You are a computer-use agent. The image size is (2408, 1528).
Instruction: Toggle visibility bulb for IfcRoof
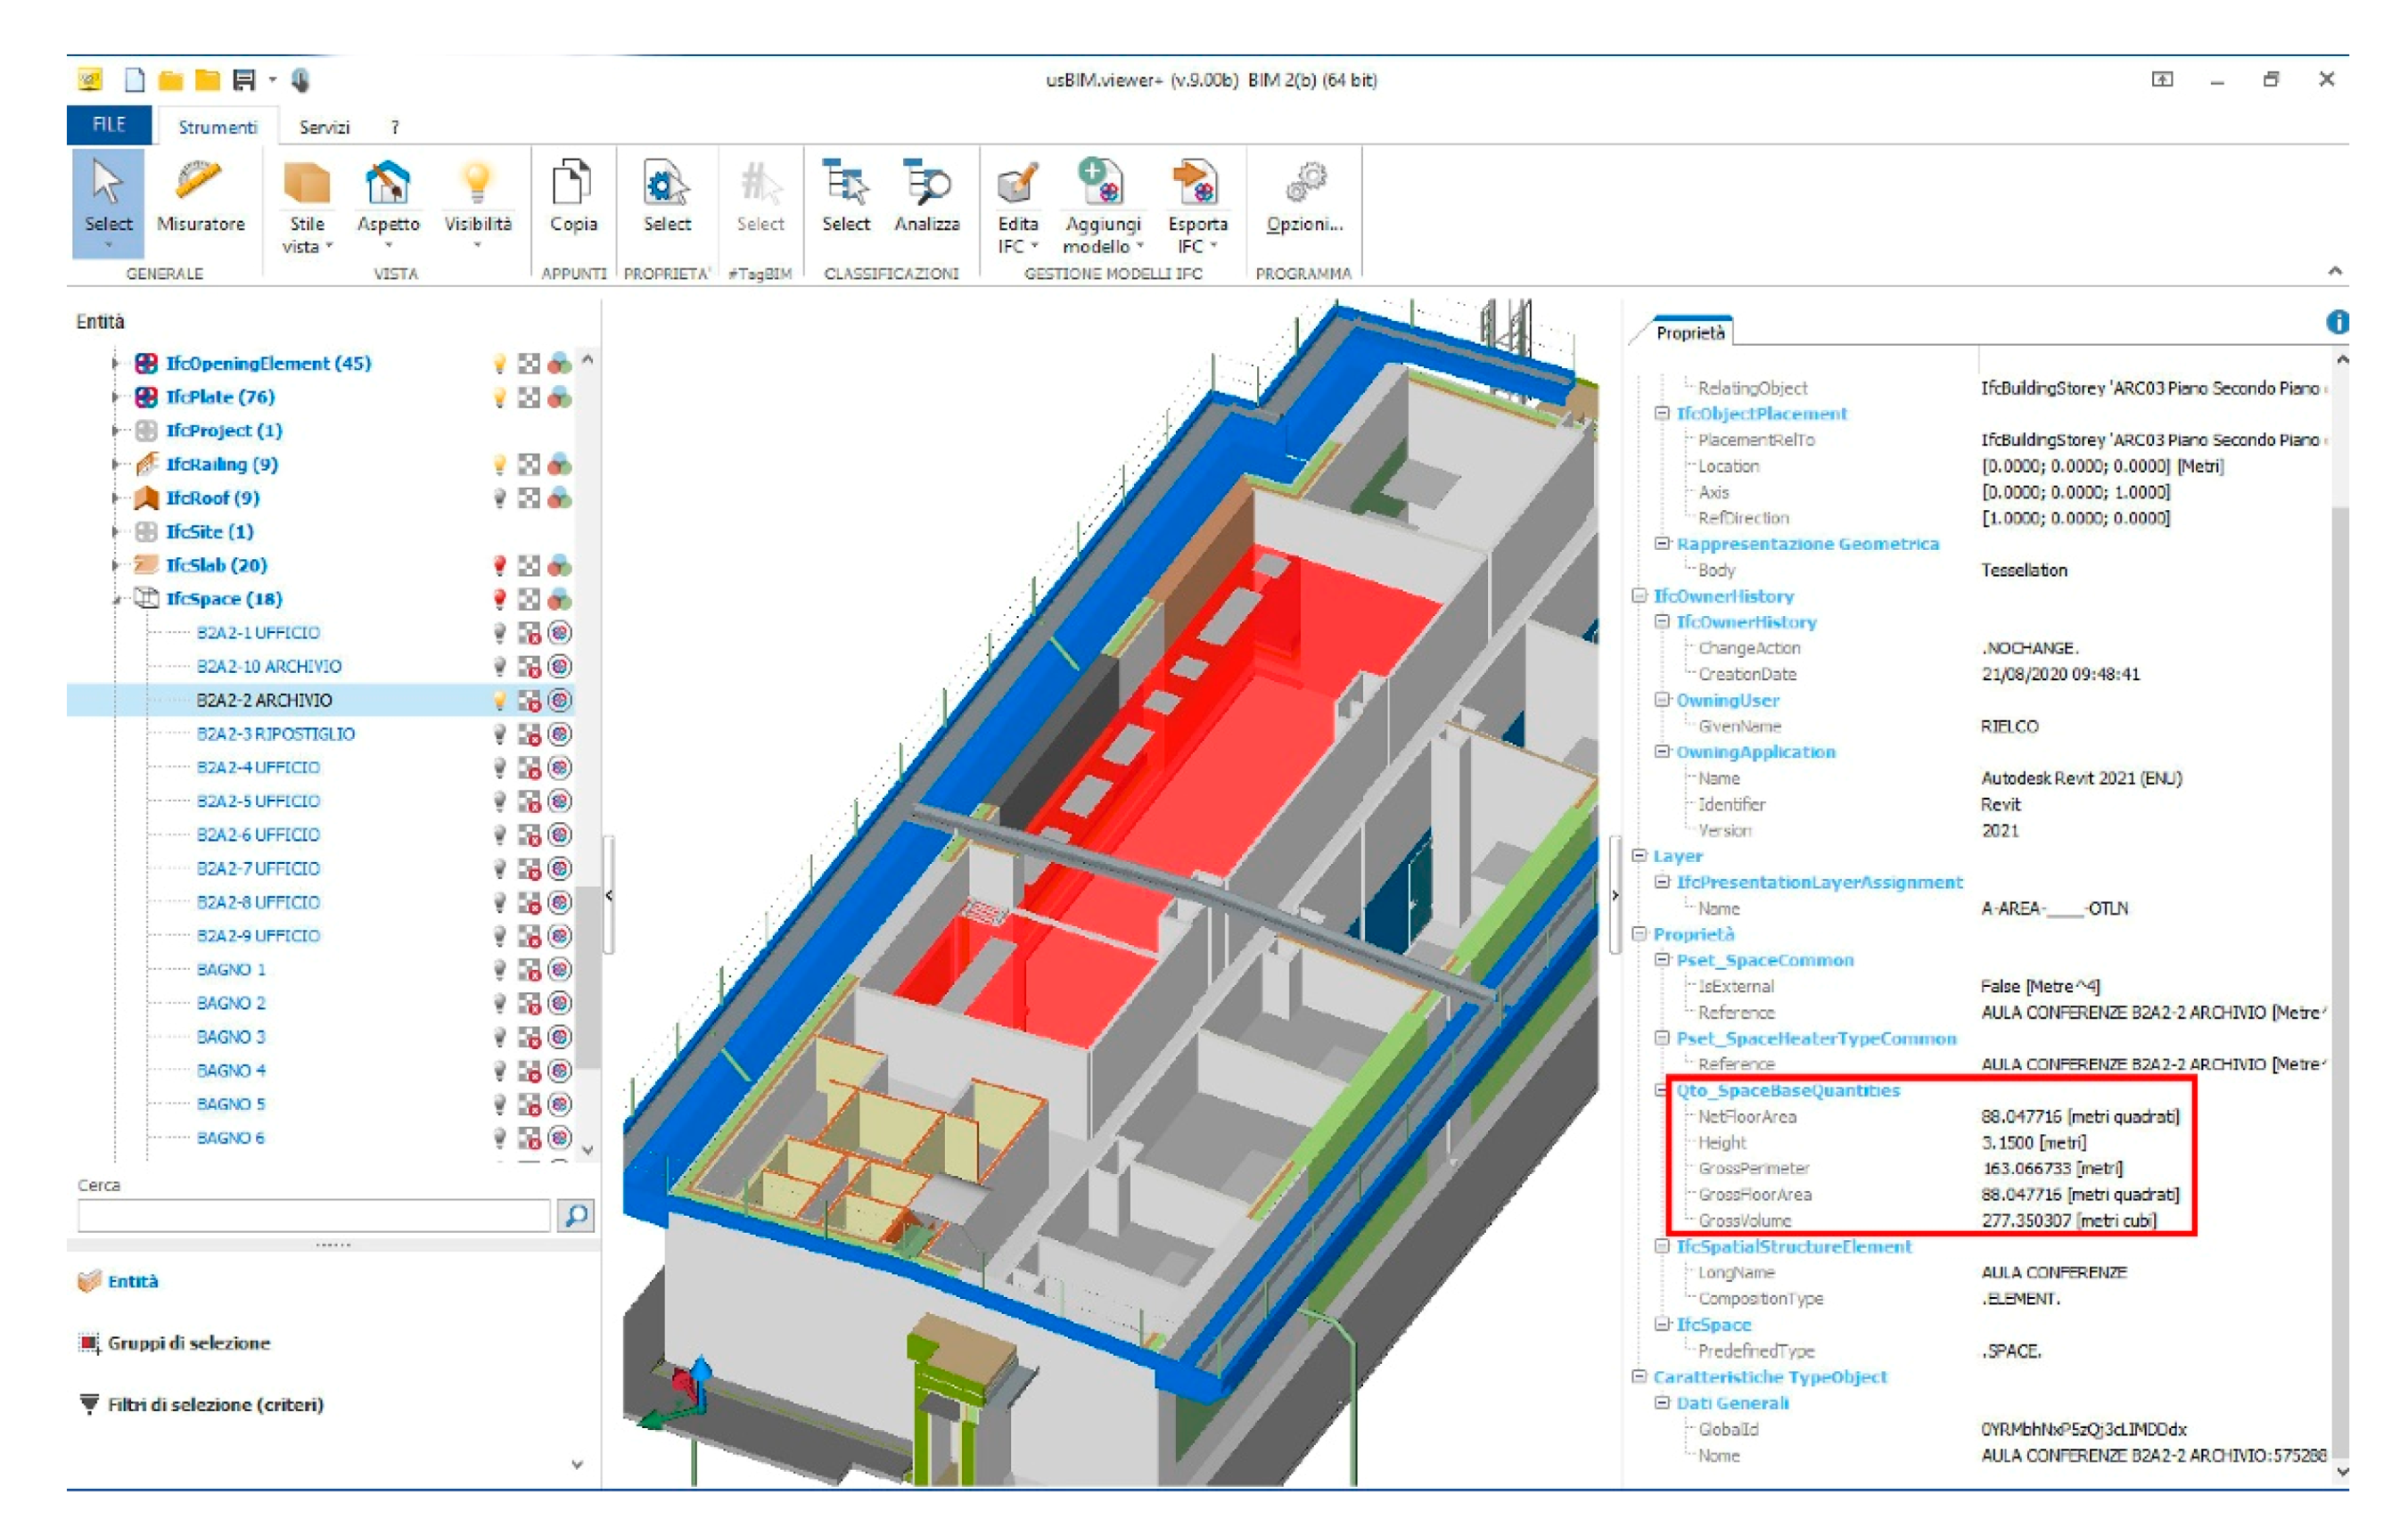coord(500,498)
